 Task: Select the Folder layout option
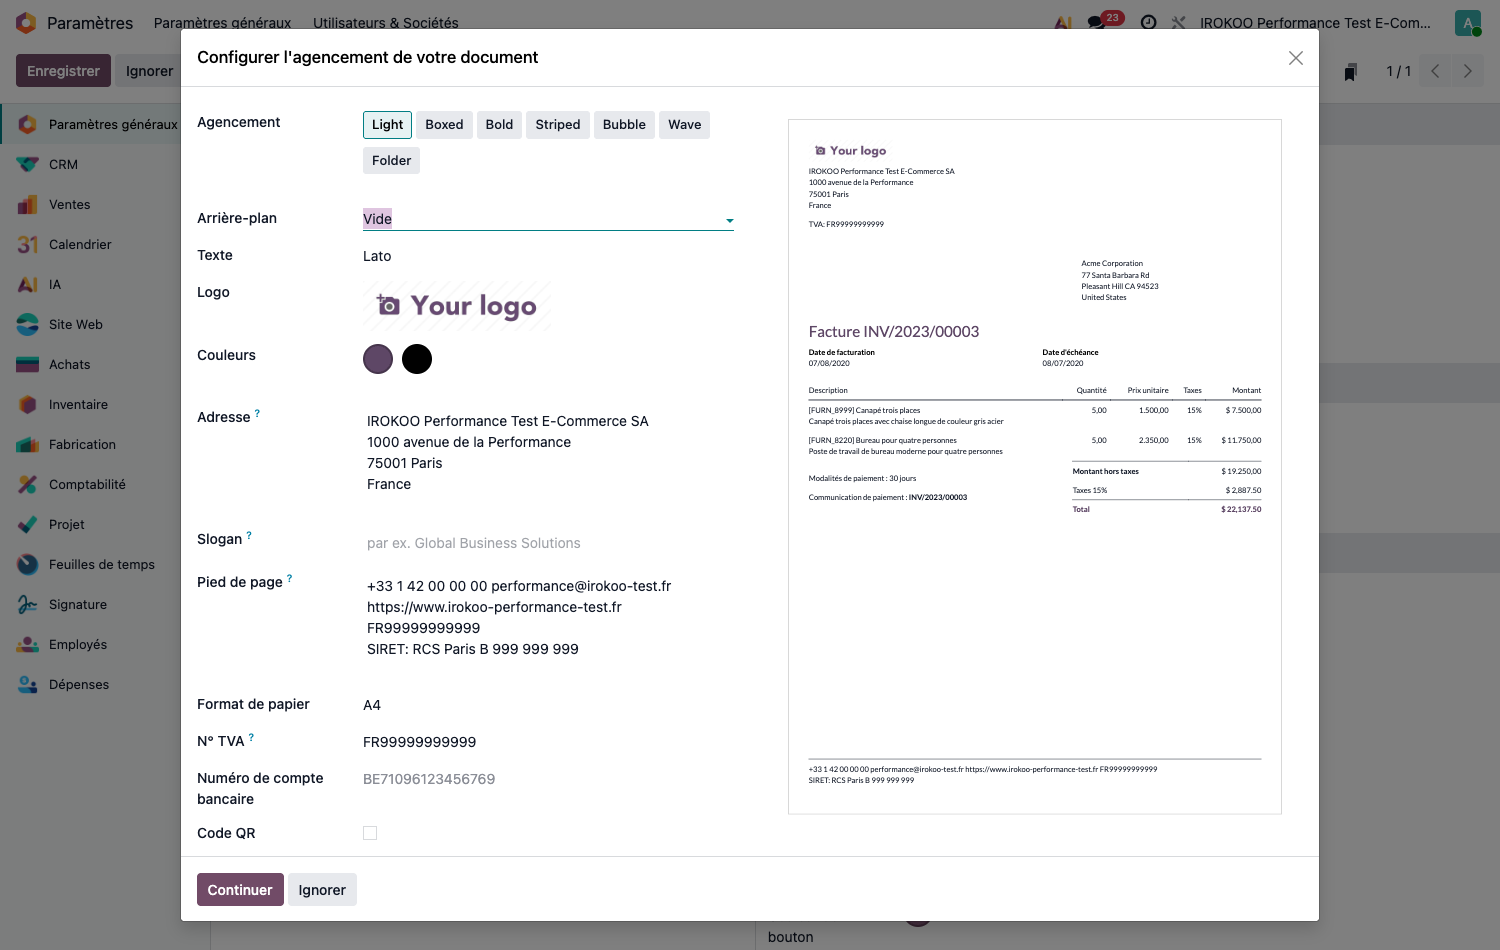pos(391,161)
